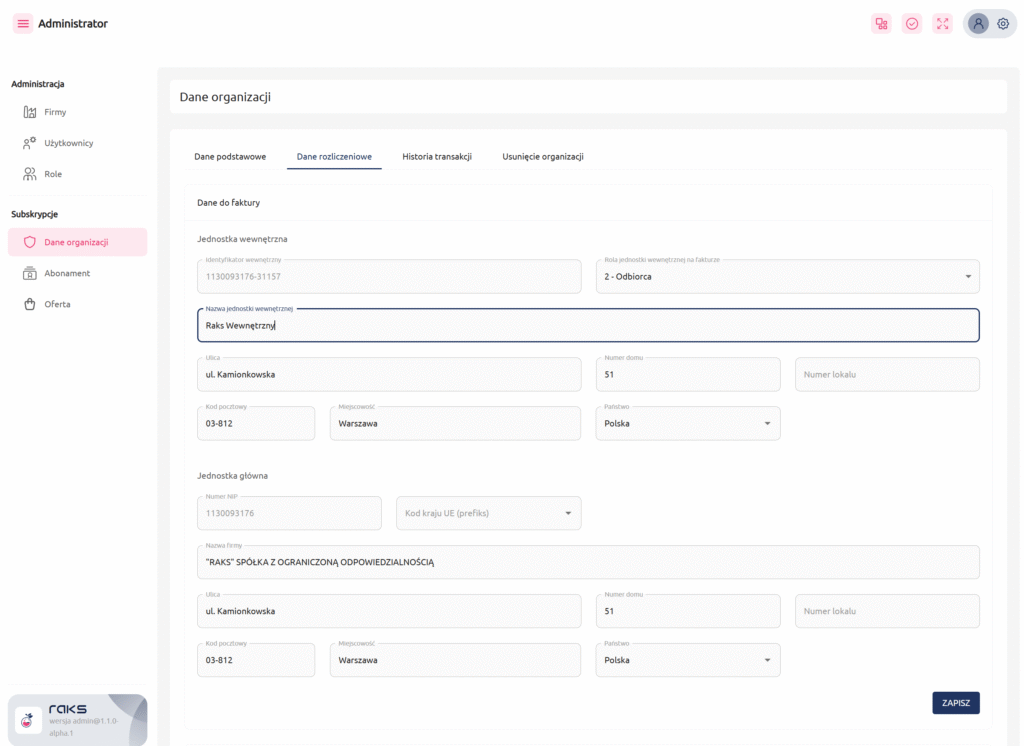The width and height of the screenshot is (1024, 746).
Task: Open the user profile avatar
Action: (978, 24)
